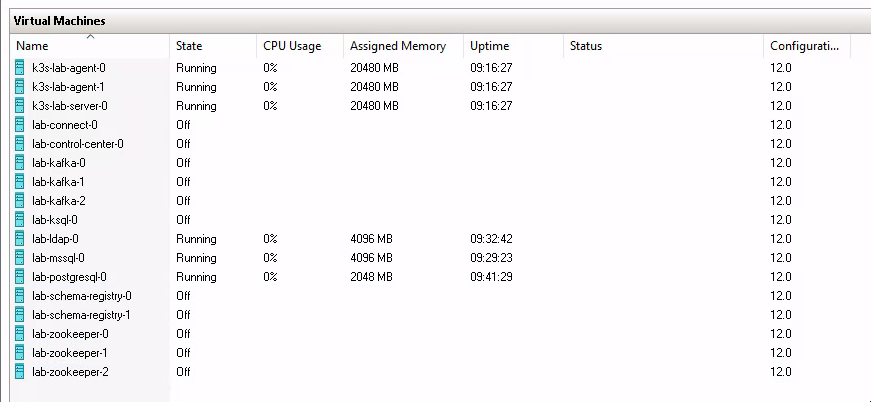Viewport: 871px width, 402px height.
Task: Click the k3s-lab-server-0 VM icon
Action: point(20,106)
